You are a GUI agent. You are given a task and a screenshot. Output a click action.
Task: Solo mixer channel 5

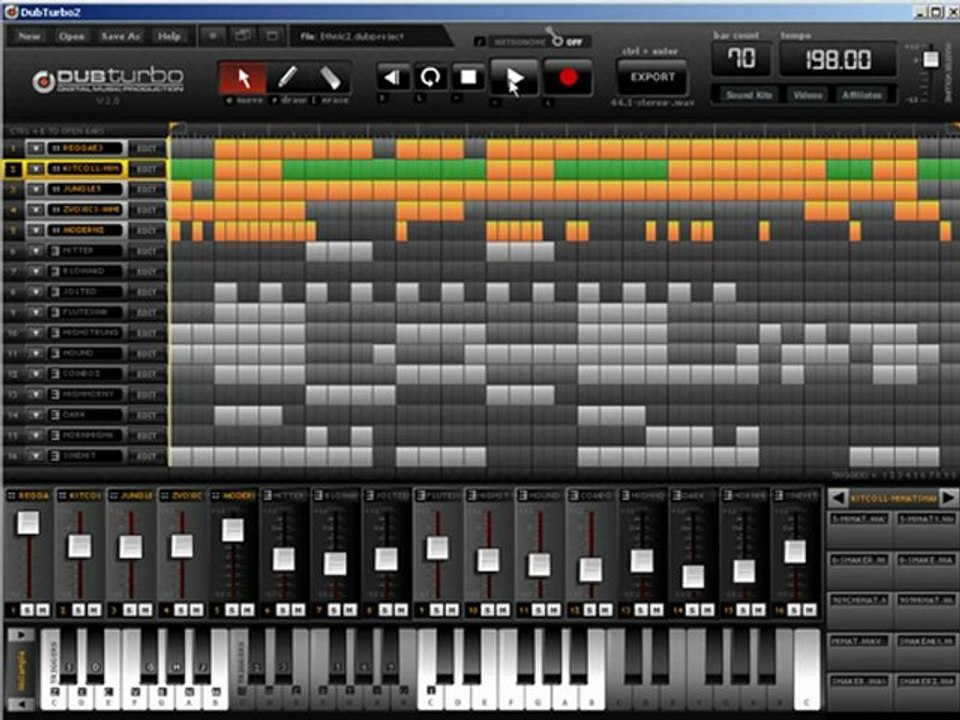tap(232, 610)
